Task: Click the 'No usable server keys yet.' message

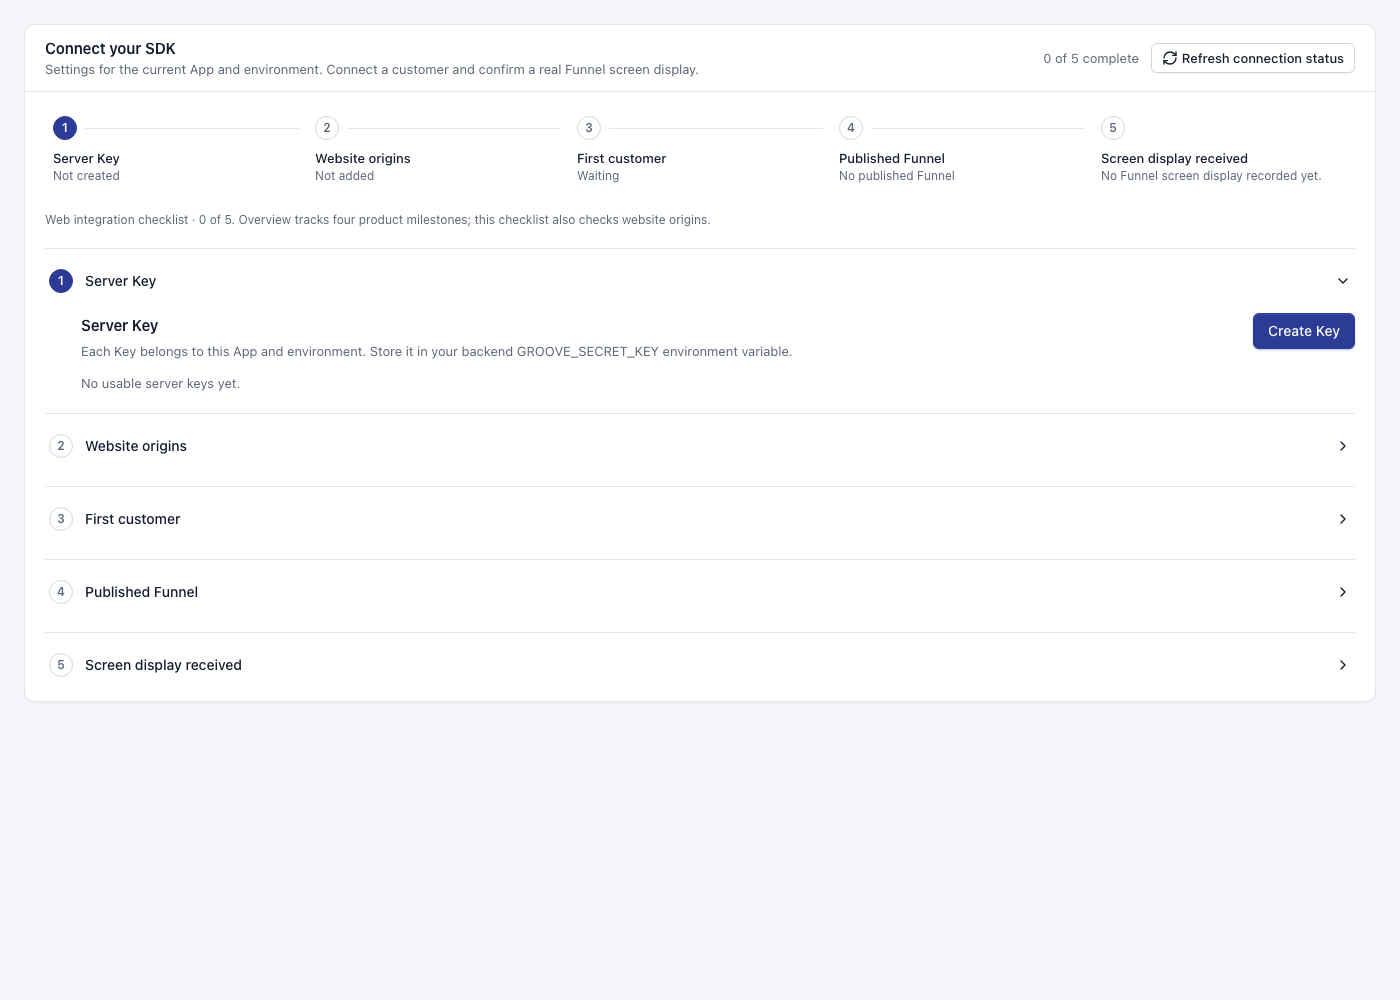Action: [x=160, y=384]
